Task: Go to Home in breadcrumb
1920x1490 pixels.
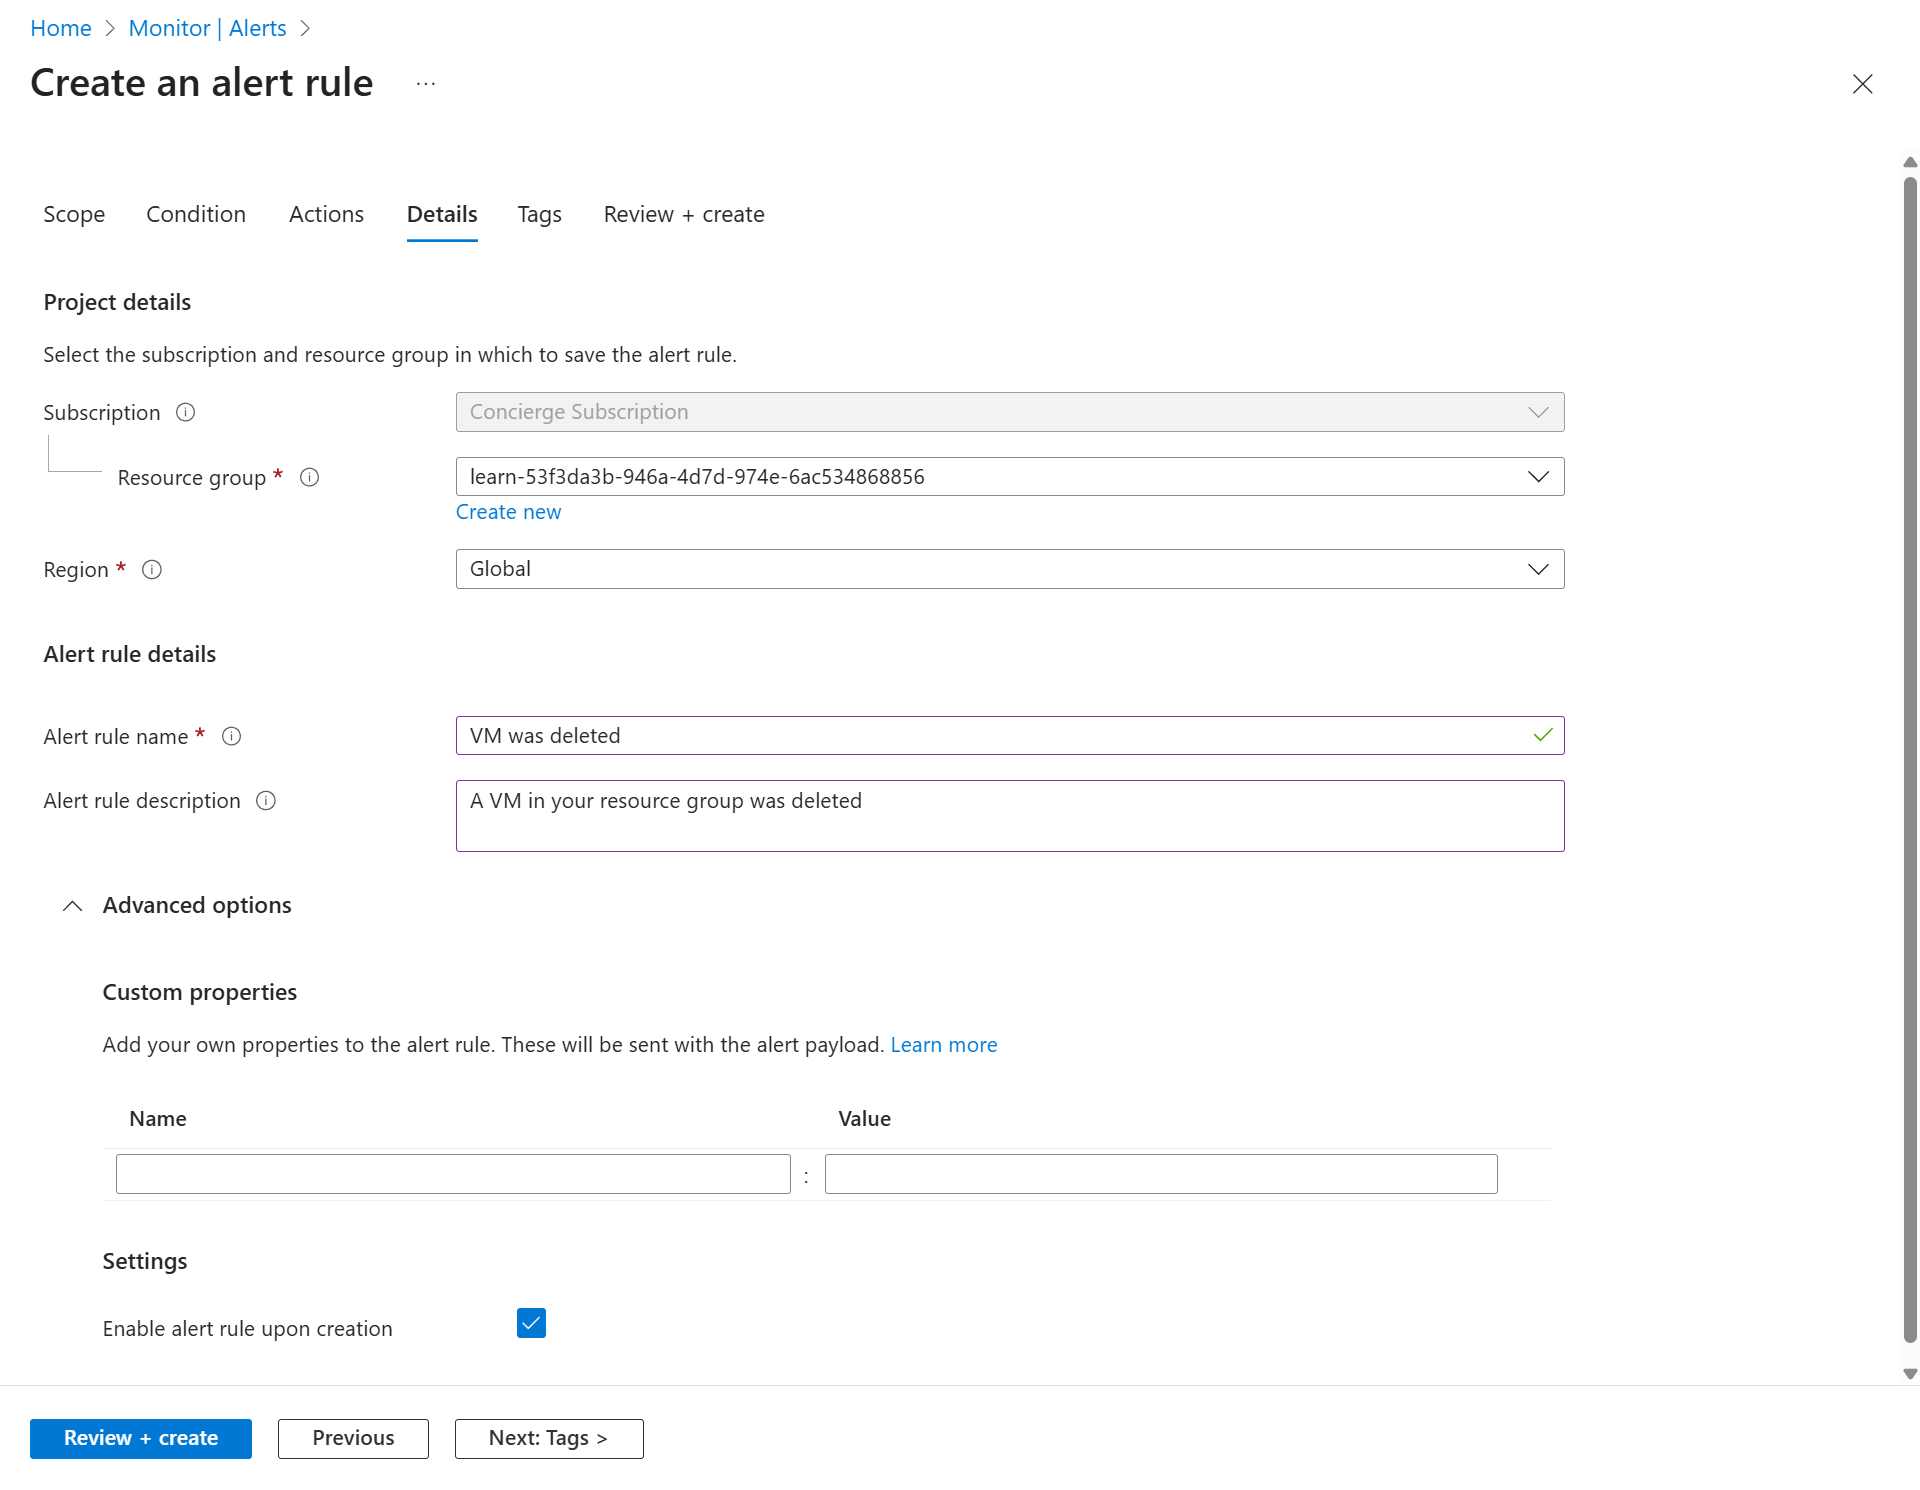Action: 61,28
